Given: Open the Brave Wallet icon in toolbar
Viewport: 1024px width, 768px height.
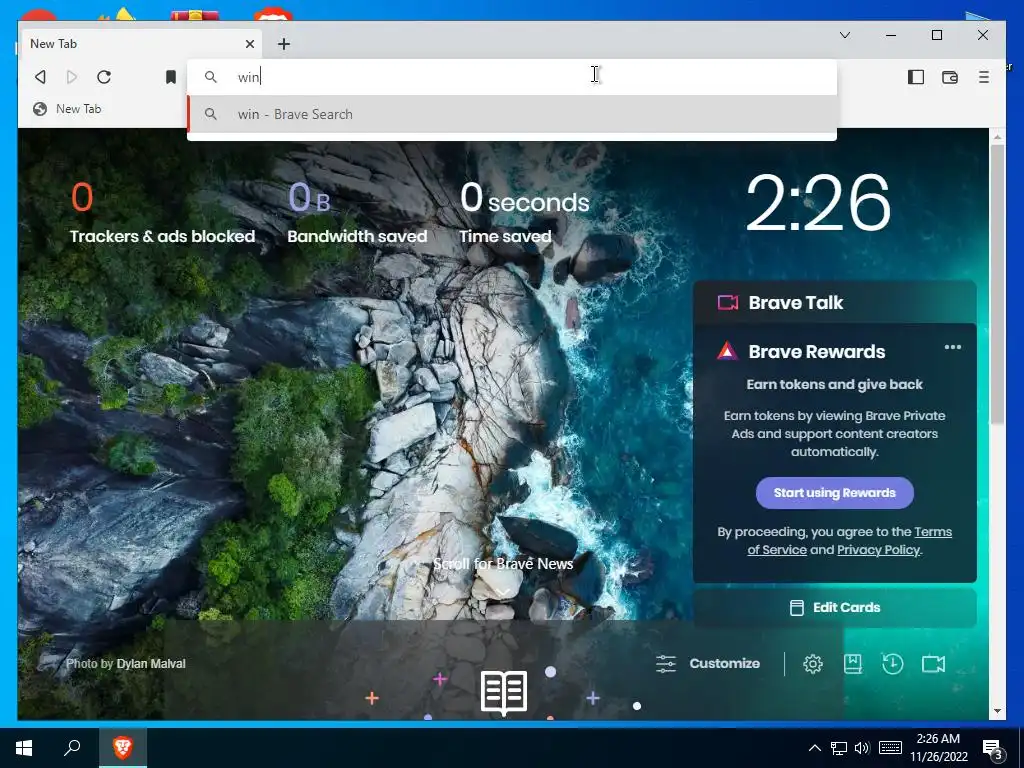Looking at the screenshot, I should tap(950, 77).
